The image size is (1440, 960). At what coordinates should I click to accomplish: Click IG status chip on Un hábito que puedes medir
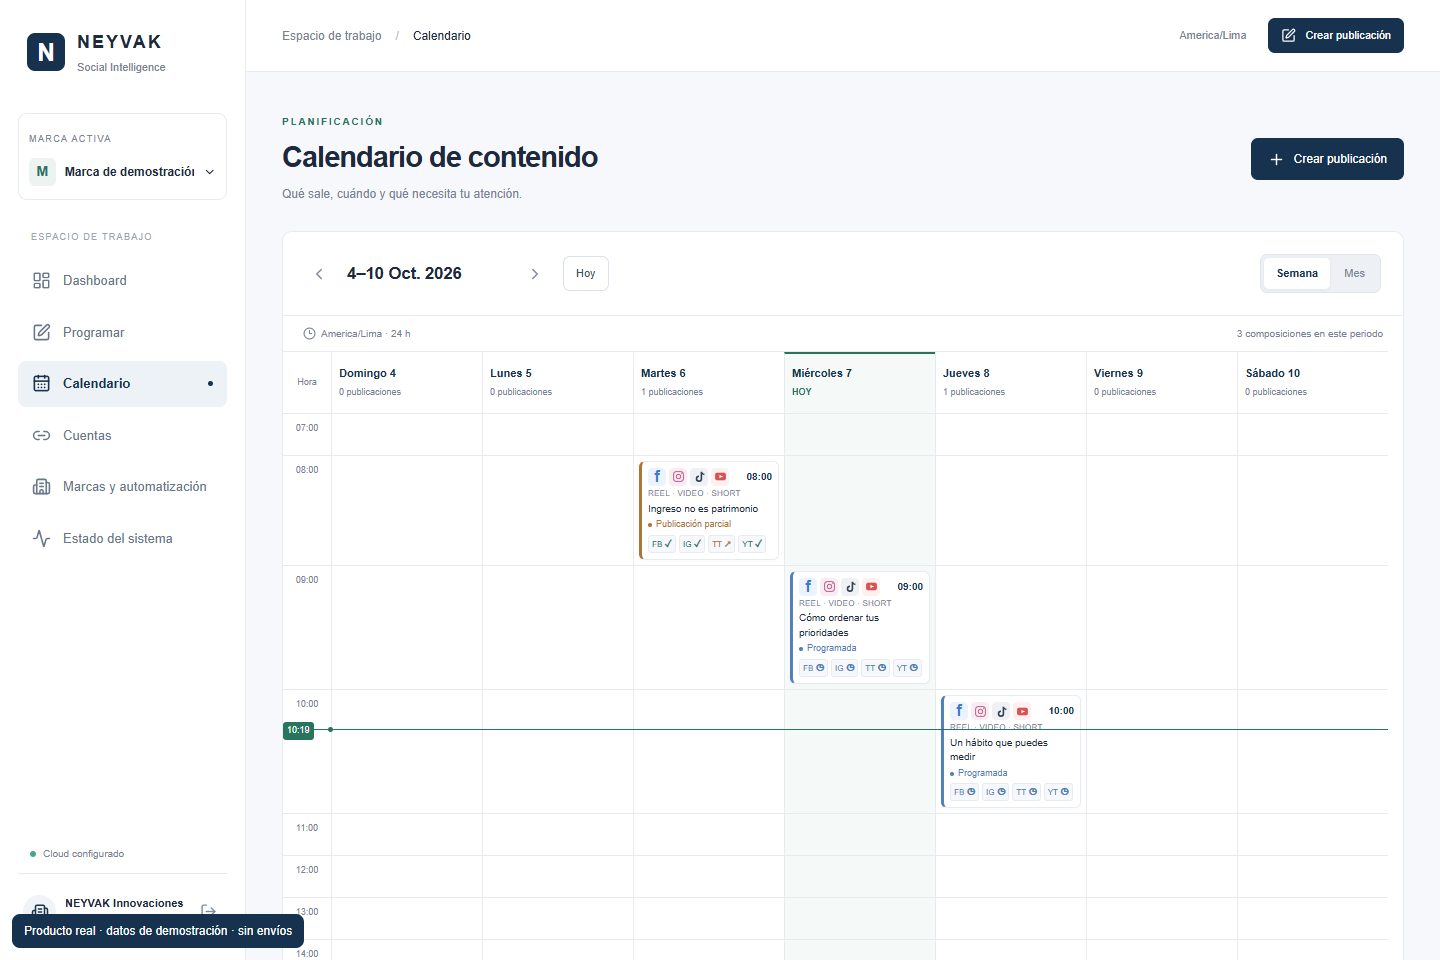point(995,792)
